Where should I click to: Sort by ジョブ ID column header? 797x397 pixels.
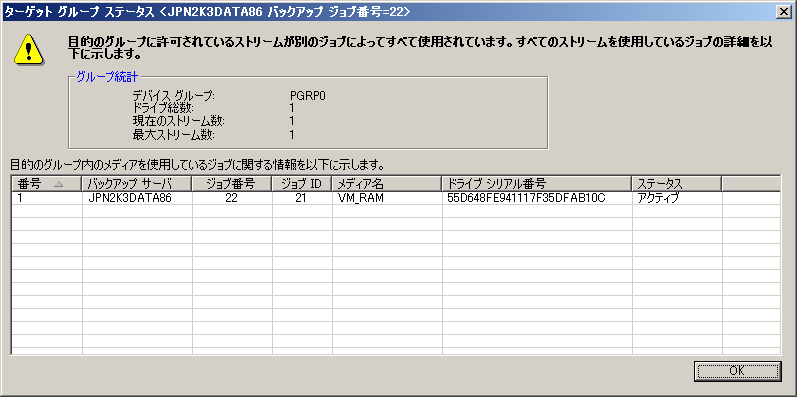302,184
